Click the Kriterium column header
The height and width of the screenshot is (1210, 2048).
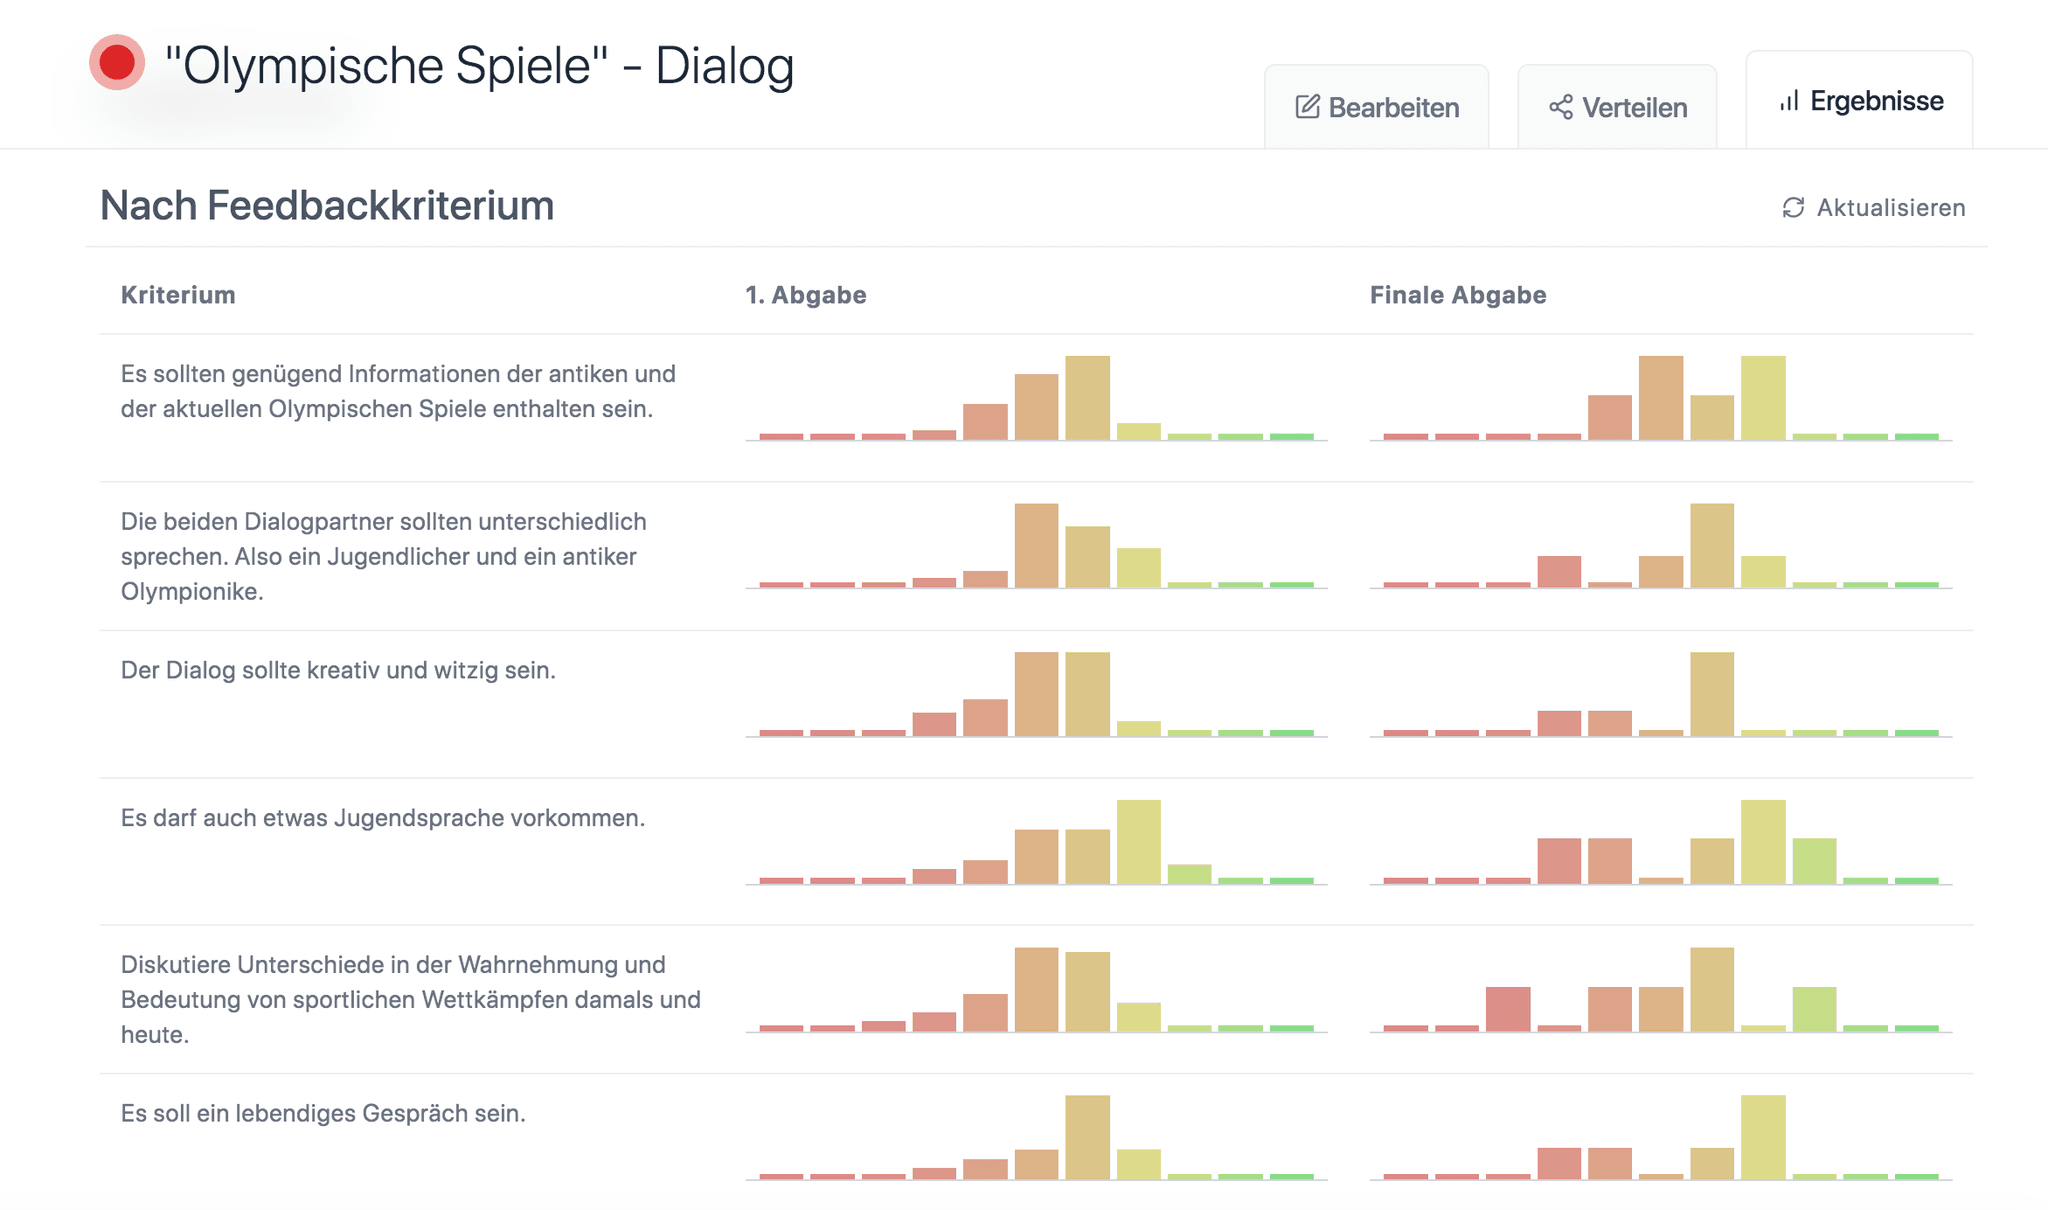(178, 295)
